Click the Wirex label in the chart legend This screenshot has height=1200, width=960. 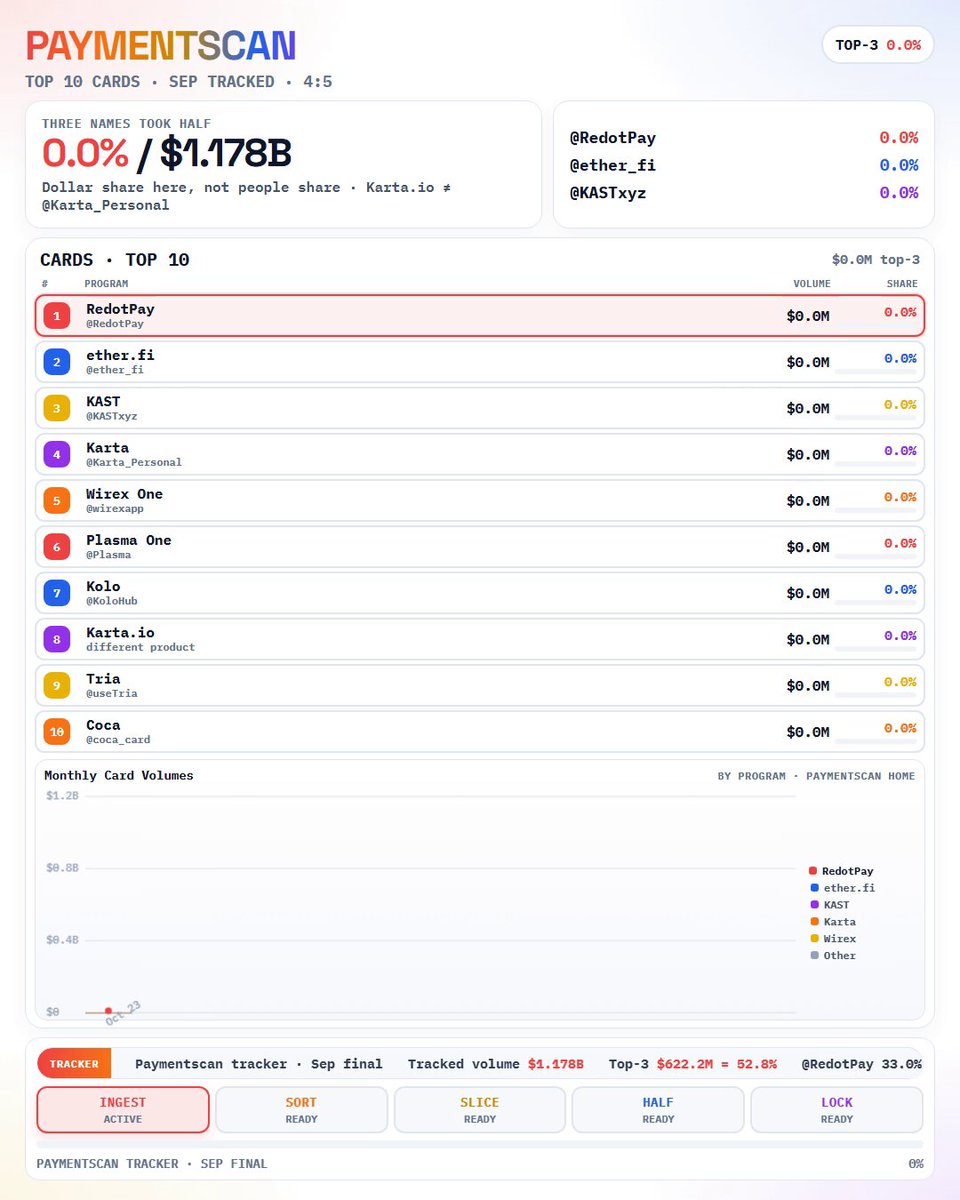tap(840, 939)
